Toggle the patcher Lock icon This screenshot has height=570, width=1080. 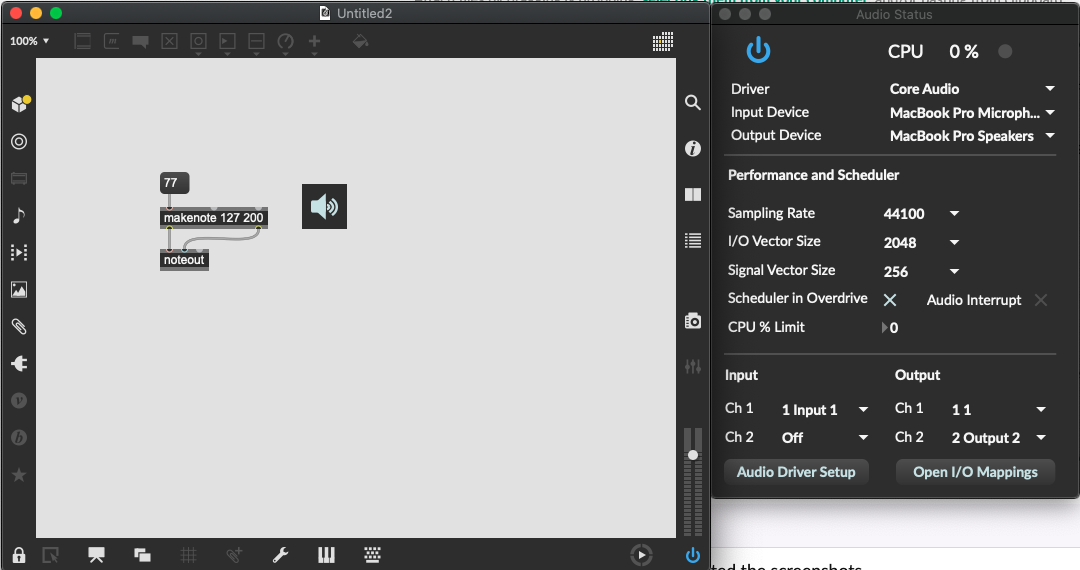click(19, 555)
